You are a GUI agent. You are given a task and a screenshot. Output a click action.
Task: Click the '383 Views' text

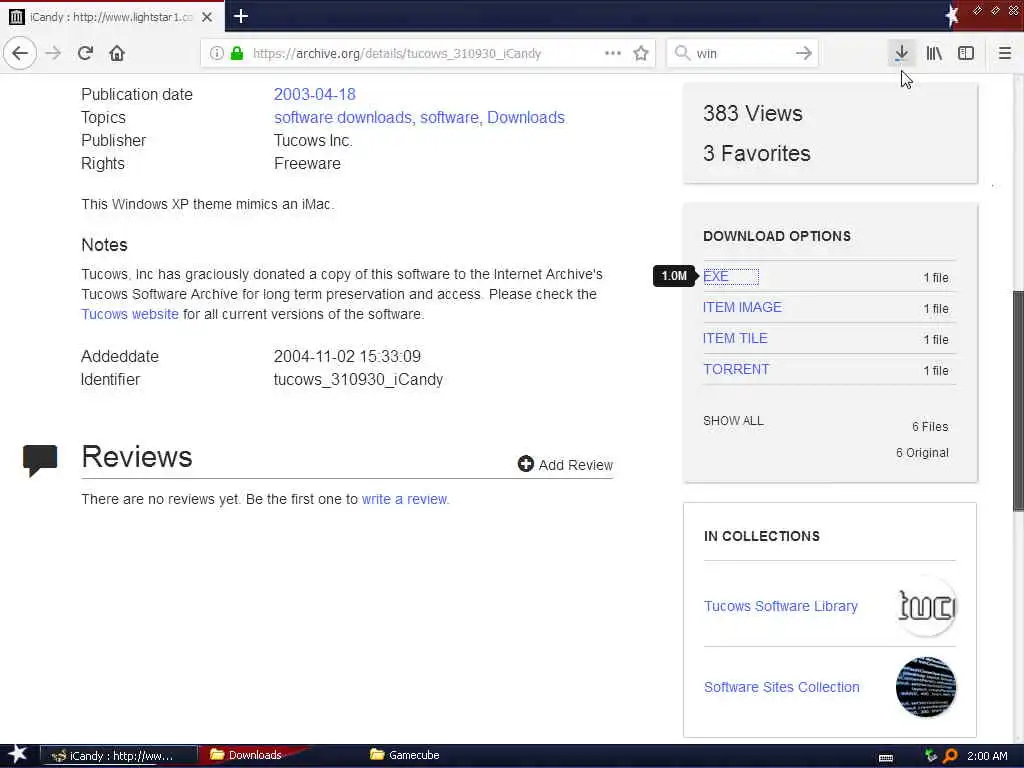752,114
